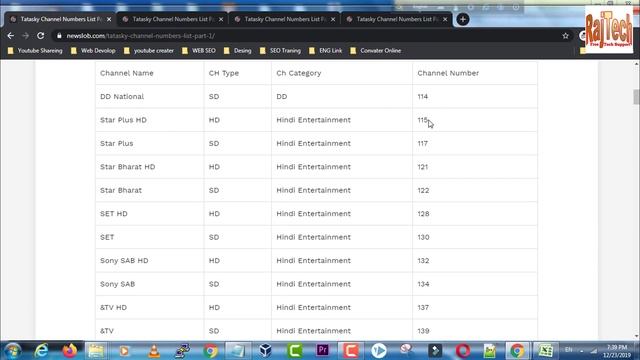Go back using the browser back arrow
This screenshot has height=360, width=640.
pos(11,36)
